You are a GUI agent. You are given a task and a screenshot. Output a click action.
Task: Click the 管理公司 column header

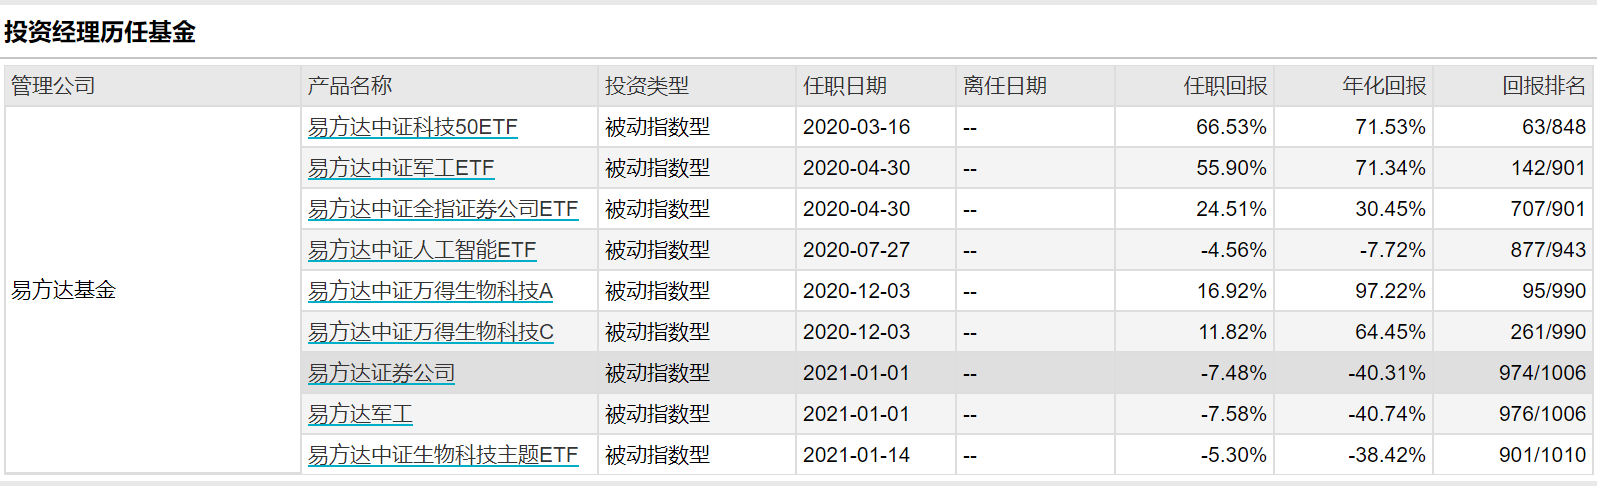53,86
